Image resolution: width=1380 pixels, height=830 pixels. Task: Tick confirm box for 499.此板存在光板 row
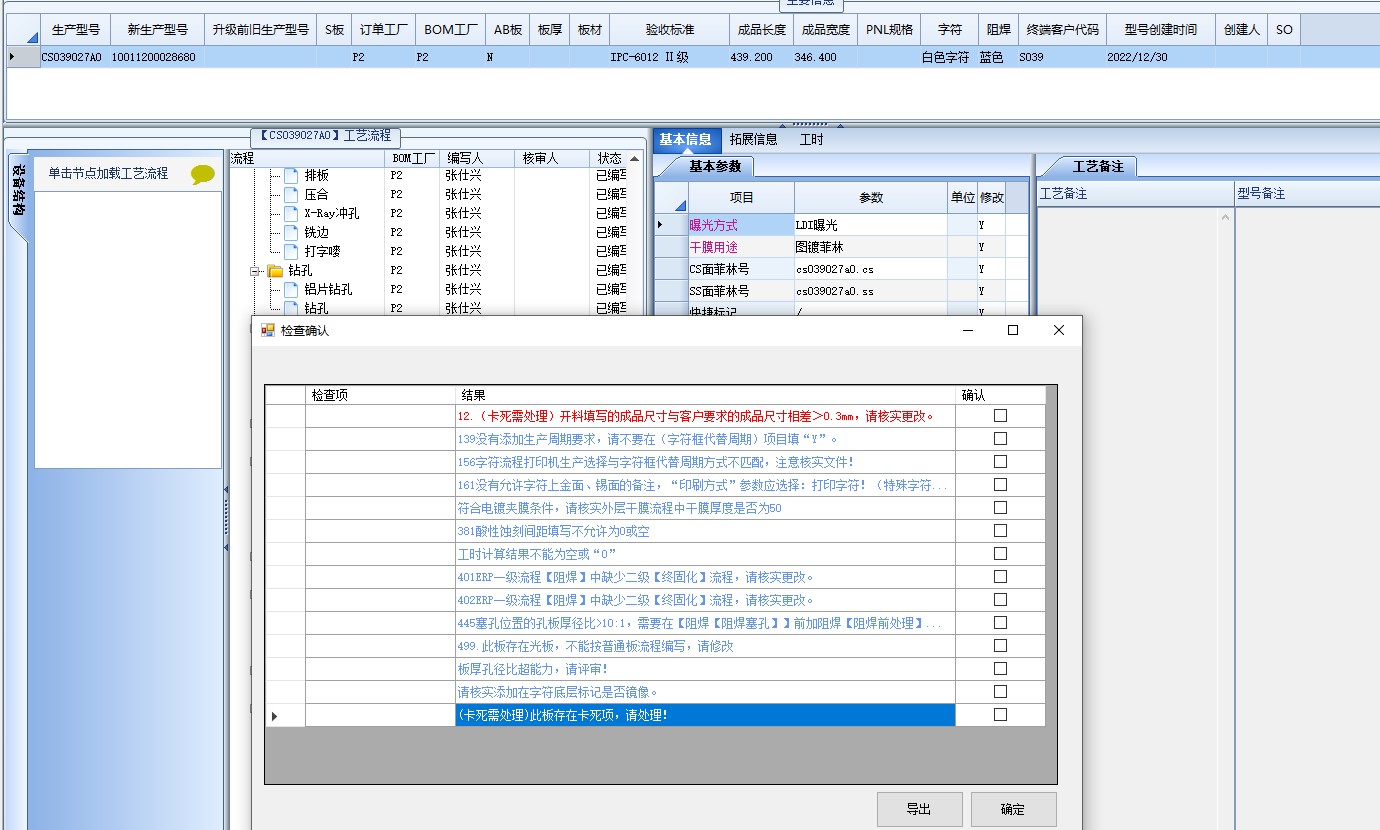(x=1000, y=646)
